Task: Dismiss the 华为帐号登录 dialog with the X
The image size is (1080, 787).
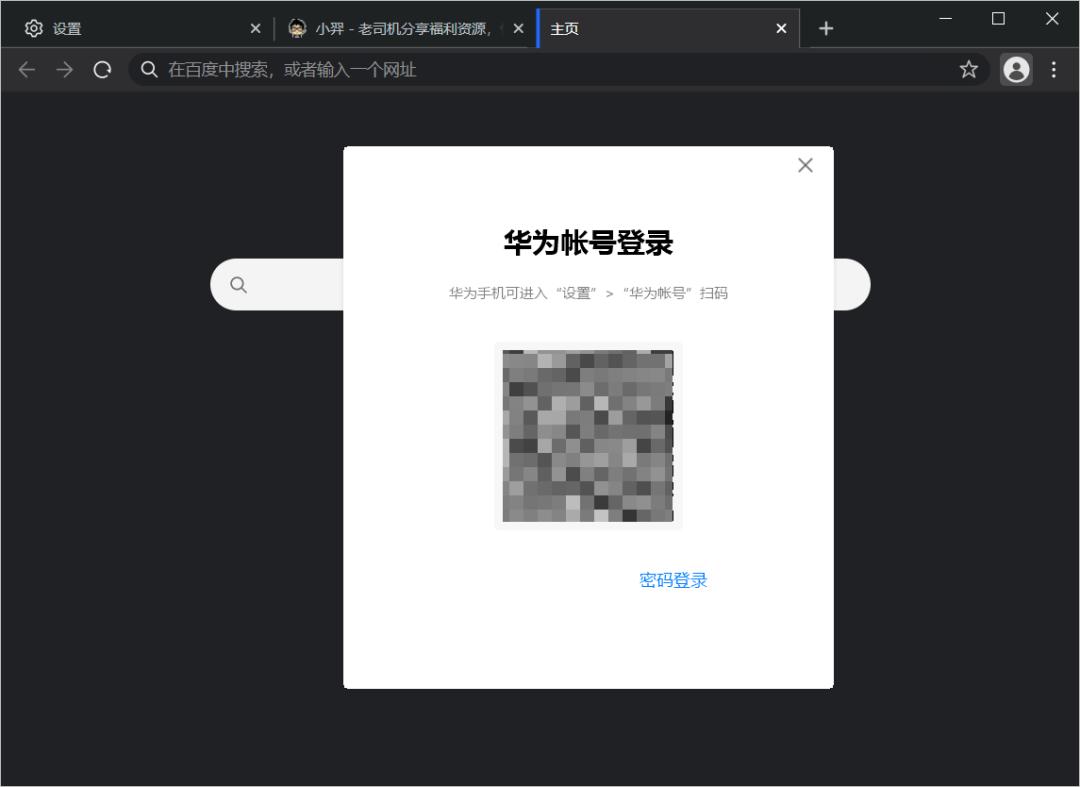Action: [x=805, y=165]
